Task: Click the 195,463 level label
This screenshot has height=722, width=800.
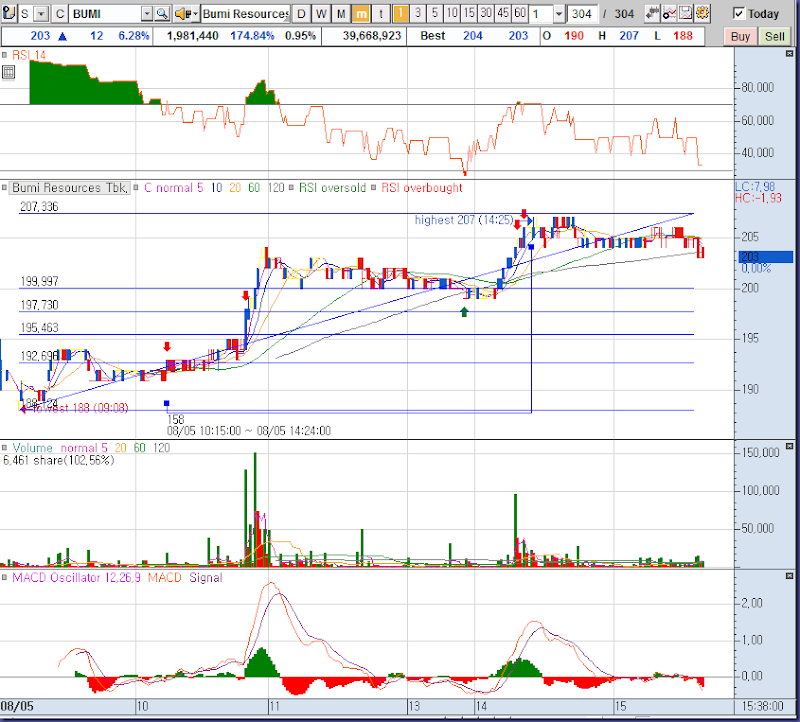Action: pyautogui.click(x=39, y=328)
